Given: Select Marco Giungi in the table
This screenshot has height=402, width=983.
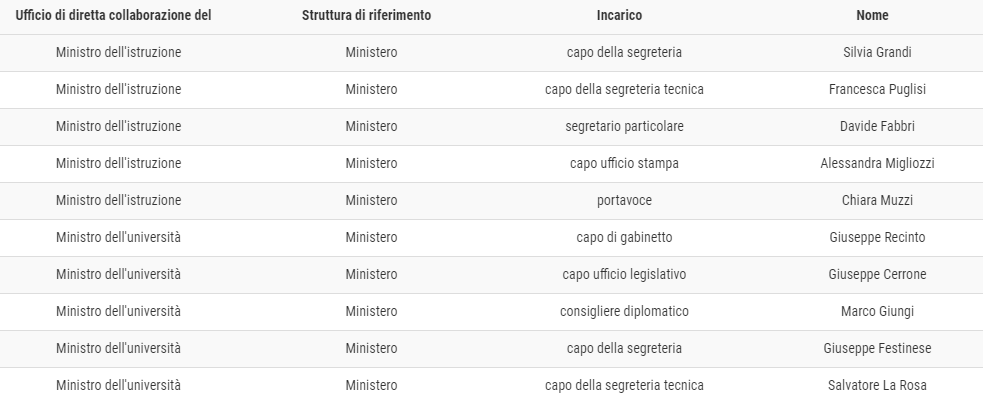Looking at the screenshot, I should 877,311.
